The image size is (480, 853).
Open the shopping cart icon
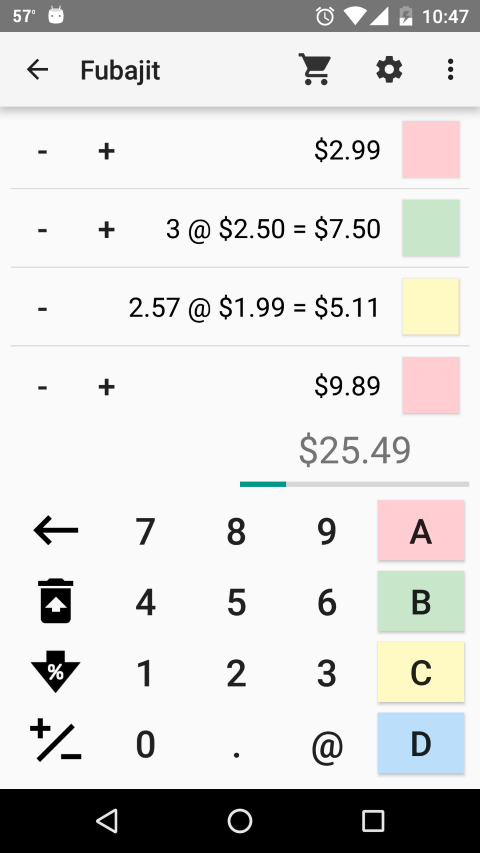(x=315, y=69)
